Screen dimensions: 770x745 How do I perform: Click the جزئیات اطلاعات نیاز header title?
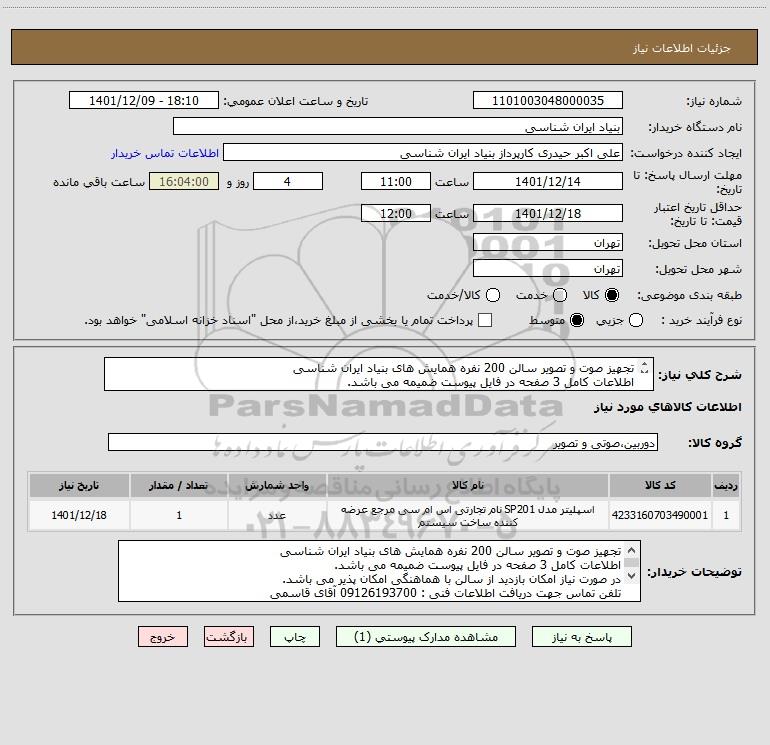pos(682,48)
